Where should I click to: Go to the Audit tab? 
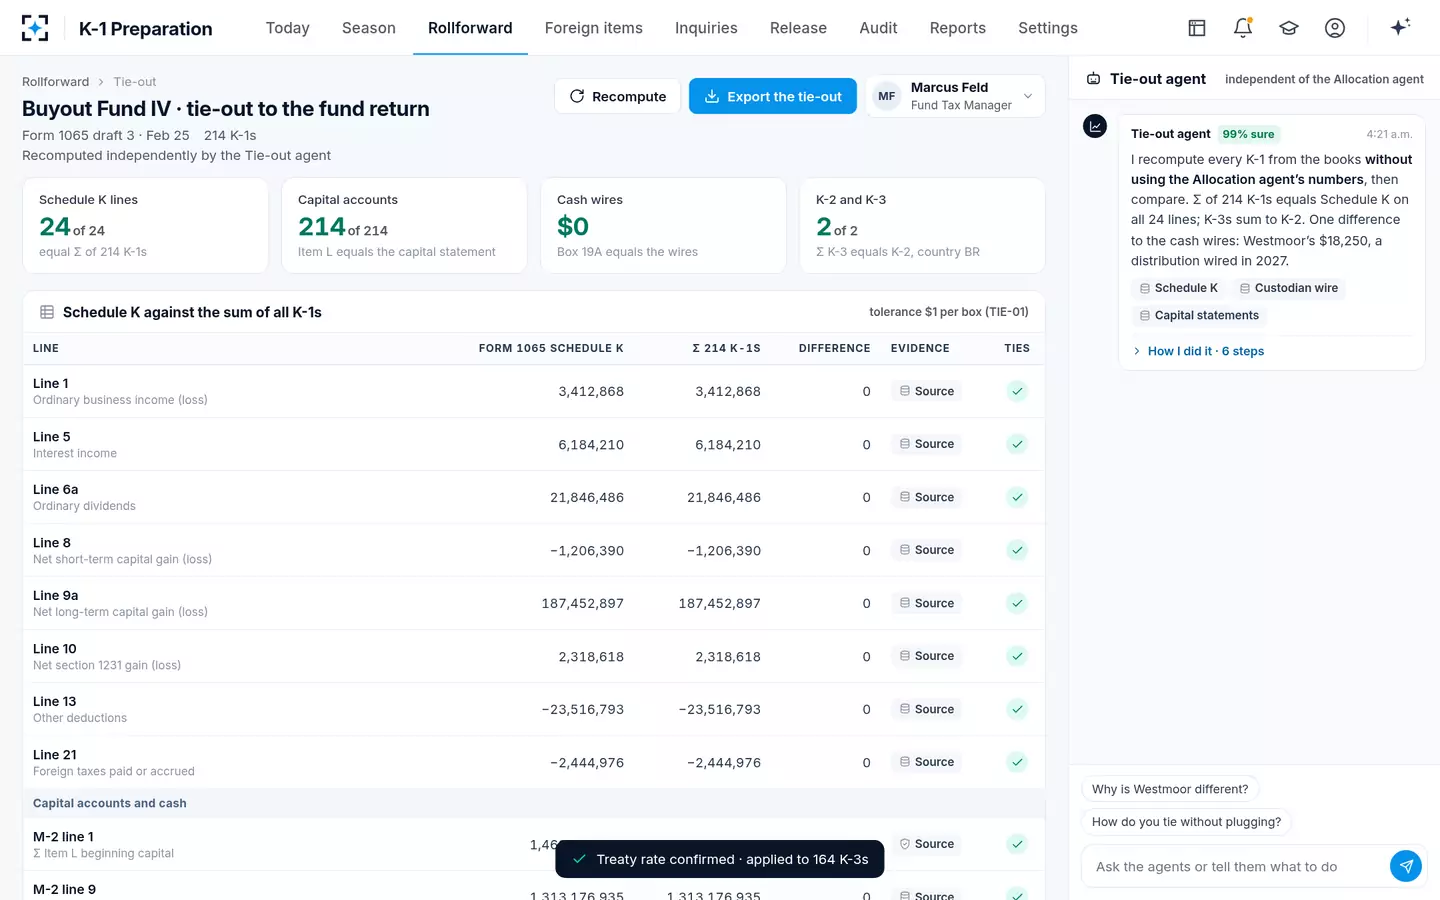coord(878,28)
